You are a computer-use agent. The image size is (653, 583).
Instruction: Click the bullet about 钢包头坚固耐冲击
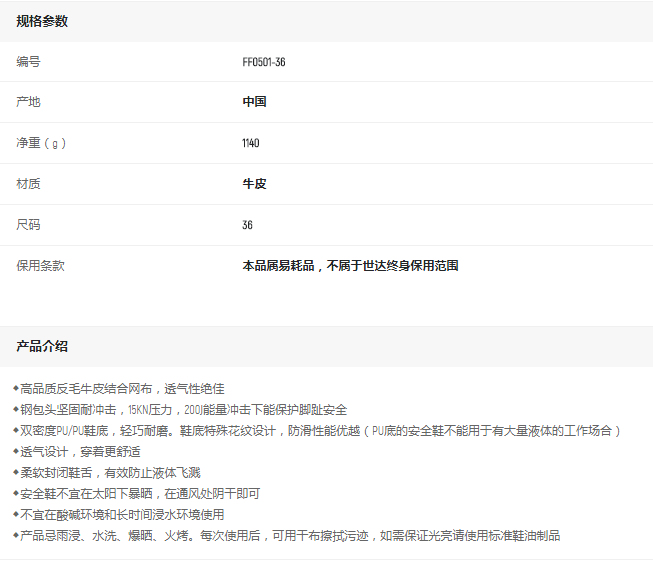pyautogui.click(x=182, y=409)
